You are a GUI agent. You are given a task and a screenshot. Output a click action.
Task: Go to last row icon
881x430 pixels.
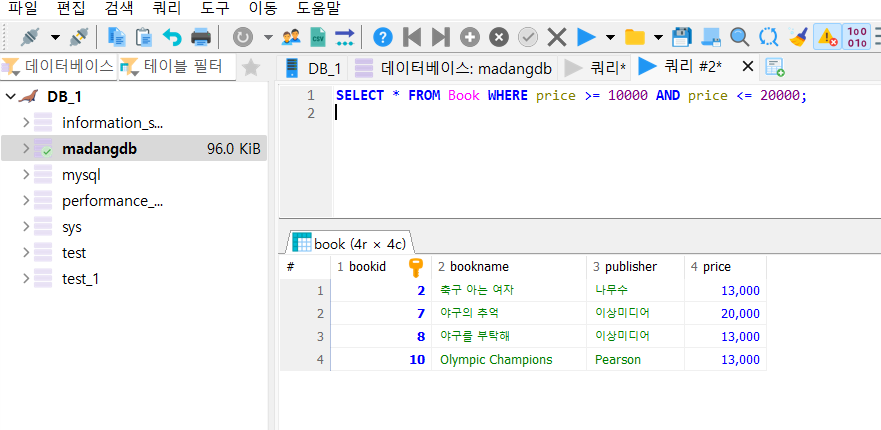pyautogui.click(x=440, y=38)
